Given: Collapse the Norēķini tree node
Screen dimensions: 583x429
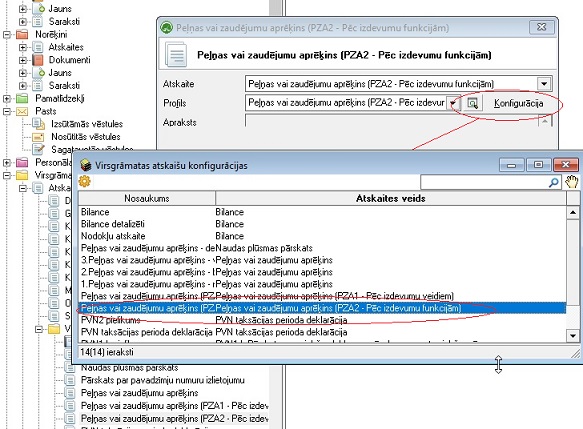Looking at the screenshot, I should [x=7, y=35].
